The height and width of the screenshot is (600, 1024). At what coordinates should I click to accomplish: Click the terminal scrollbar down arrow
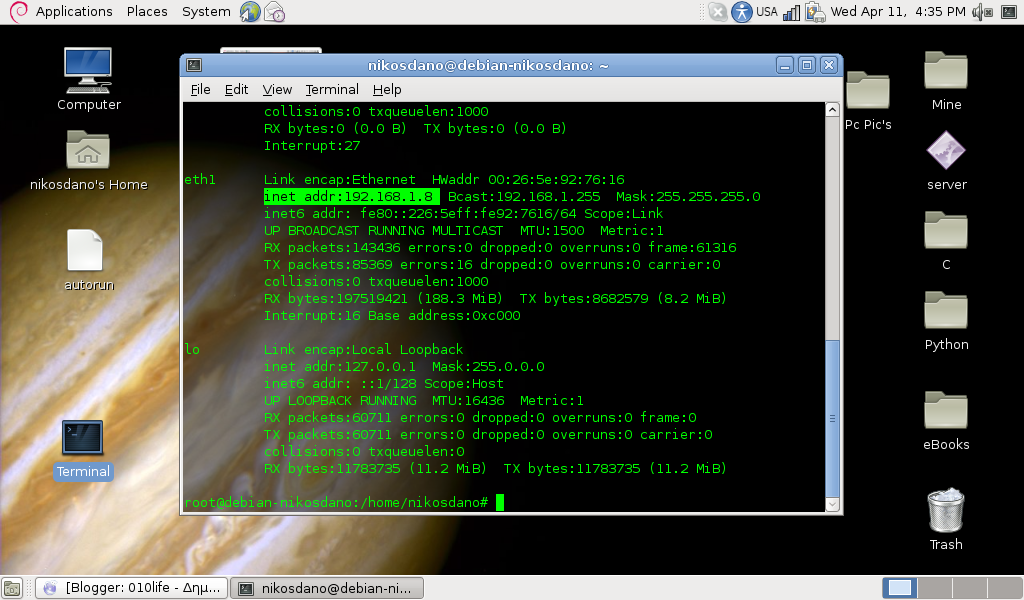832,504
